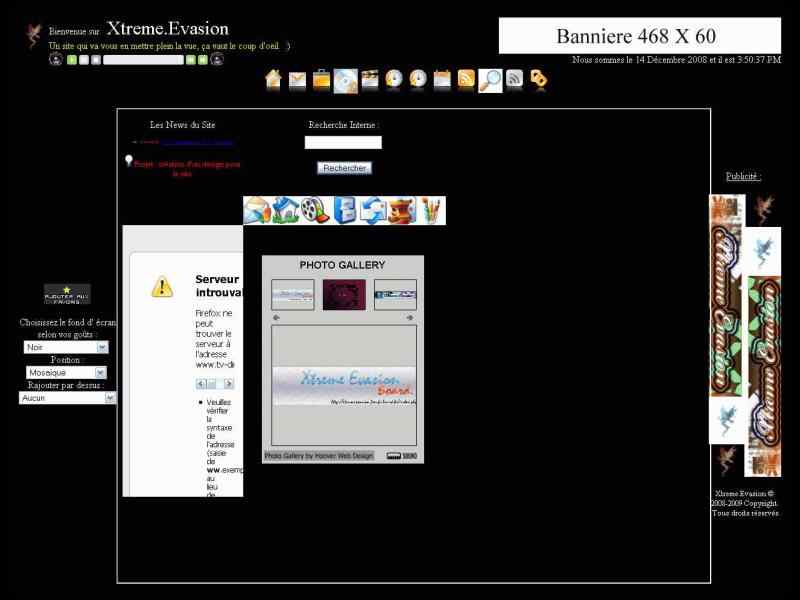Screen dimensions: 800x600
Task: Open the envelope mail icon in top toolbar
Action: tap(297, 80)
